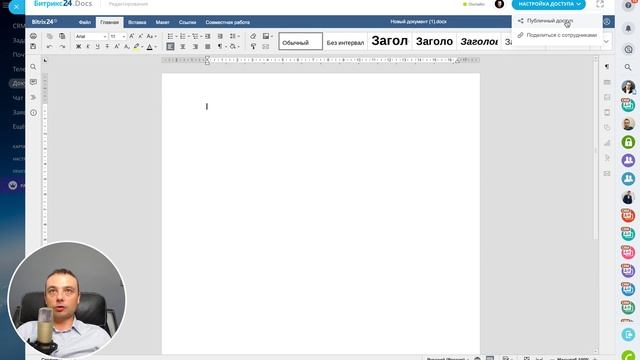Toggle strikethrough formatting

click(x=107, y=47)
